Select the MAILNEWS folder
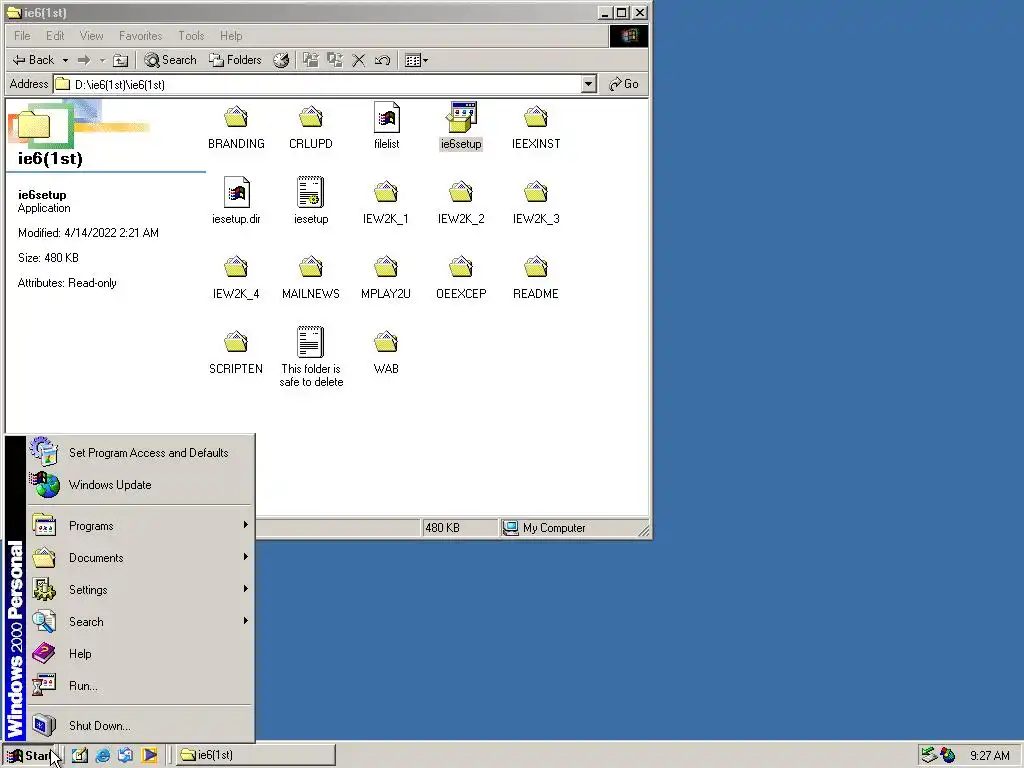1024x768 pixels. point(311,278)
